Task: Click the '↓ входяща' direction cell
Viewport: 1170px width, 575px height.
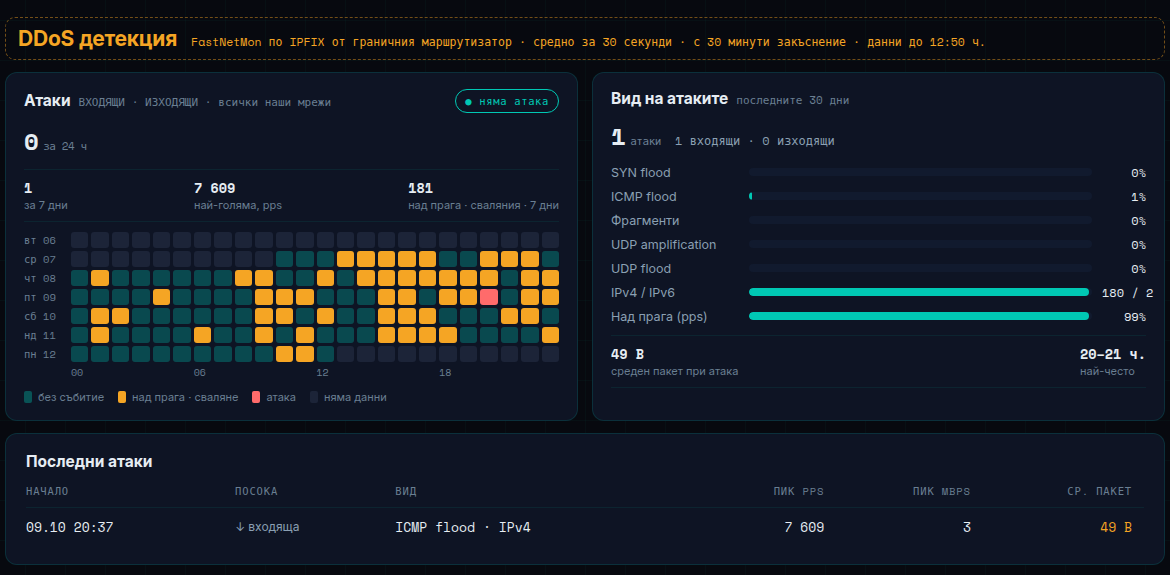Action: click(267, 527)
